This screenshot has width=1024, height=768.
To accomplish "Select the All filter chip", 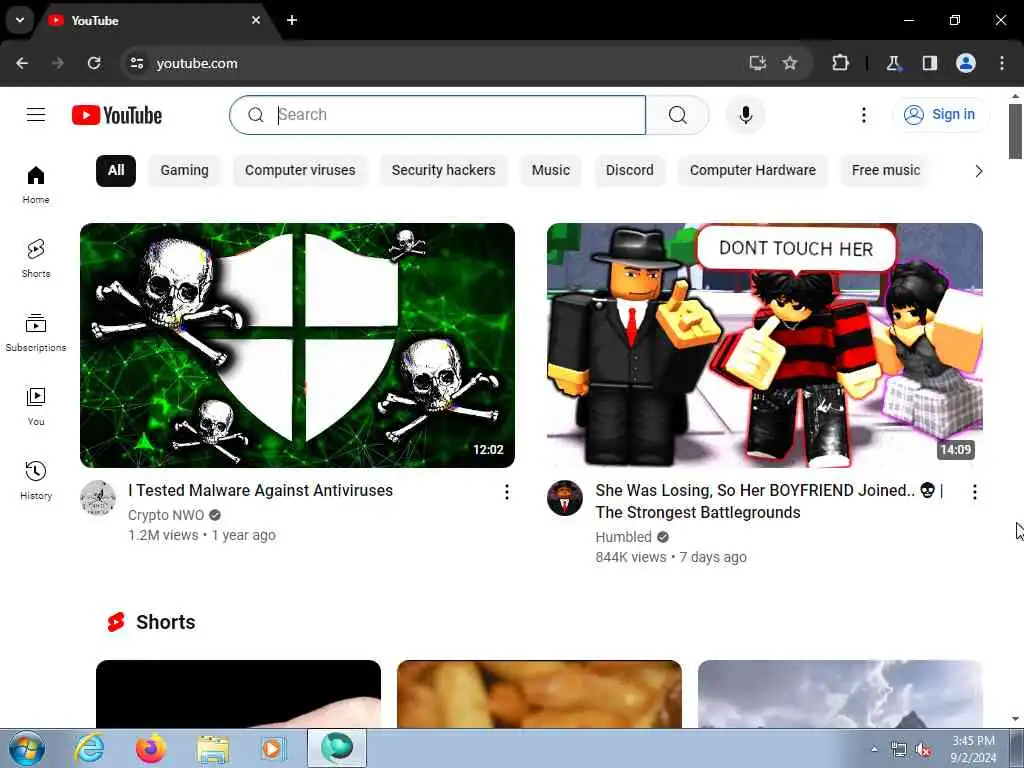I will tap(116, 170).
